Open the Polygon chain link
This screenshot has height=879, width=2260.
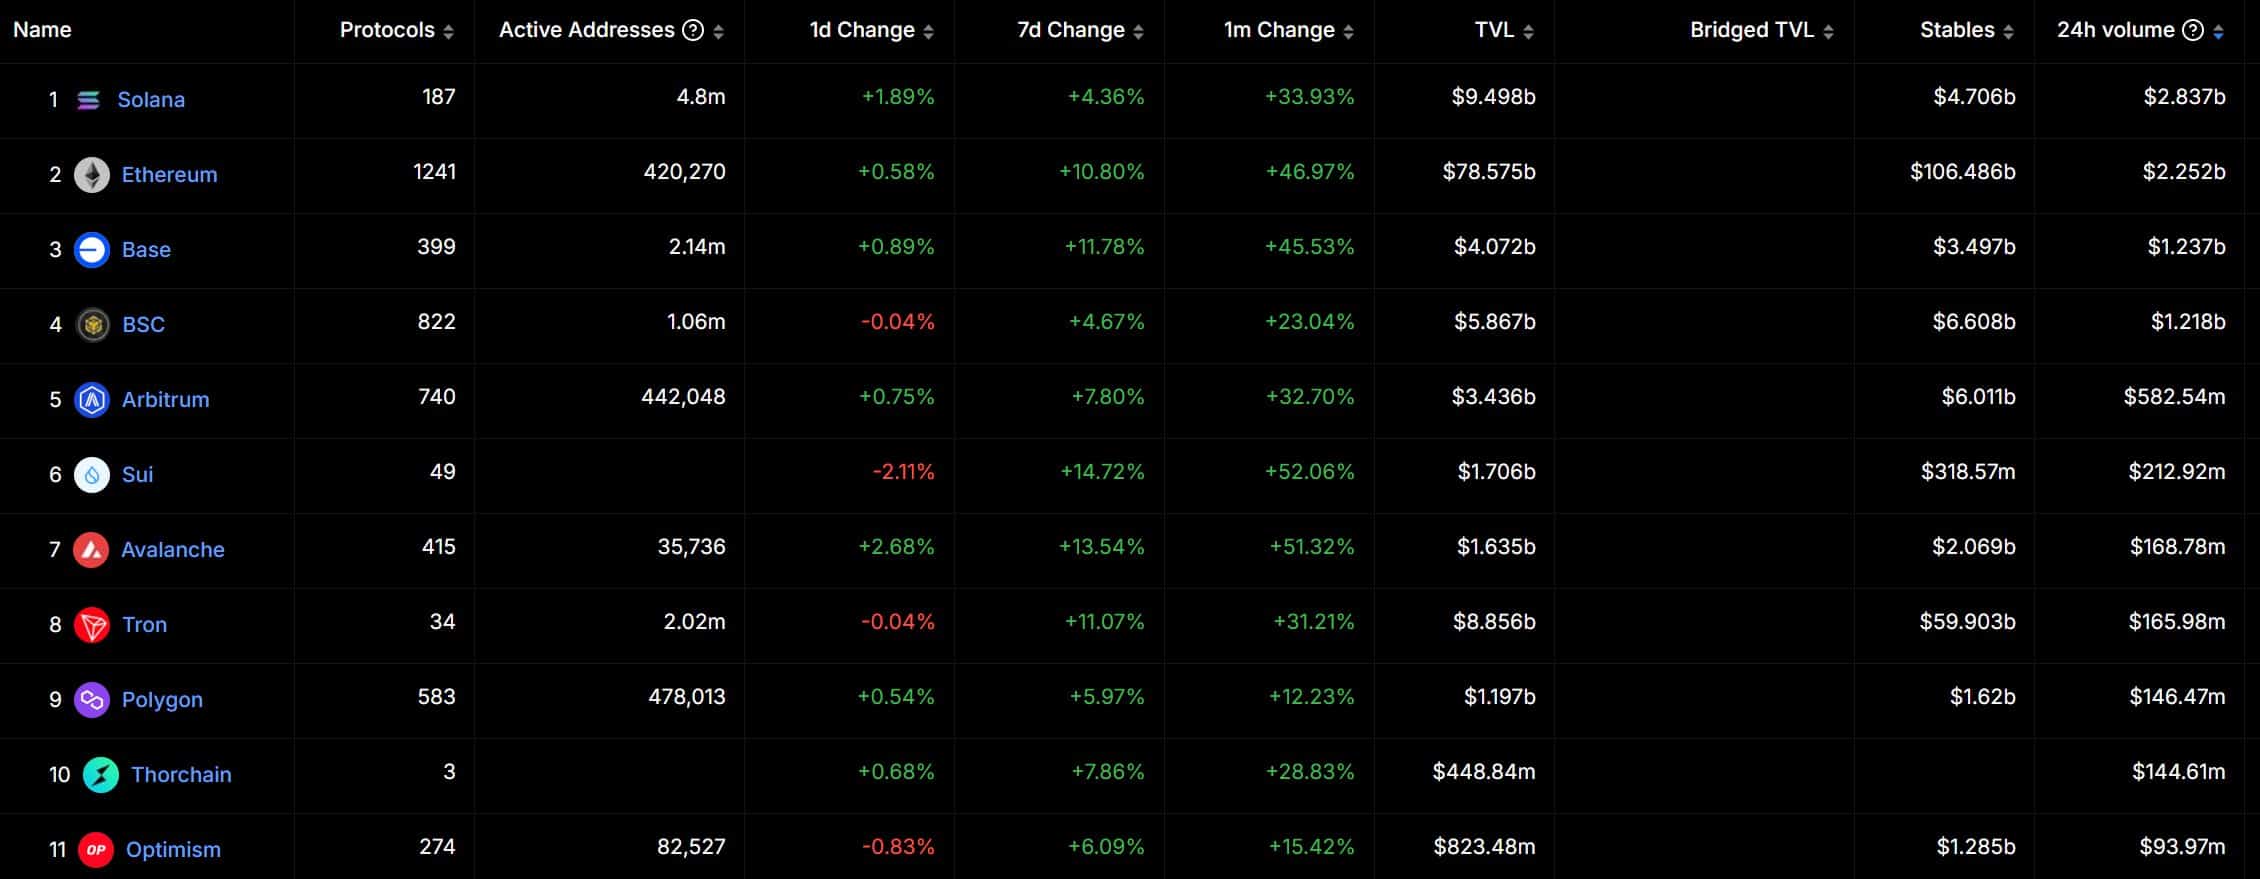[162, 700]
